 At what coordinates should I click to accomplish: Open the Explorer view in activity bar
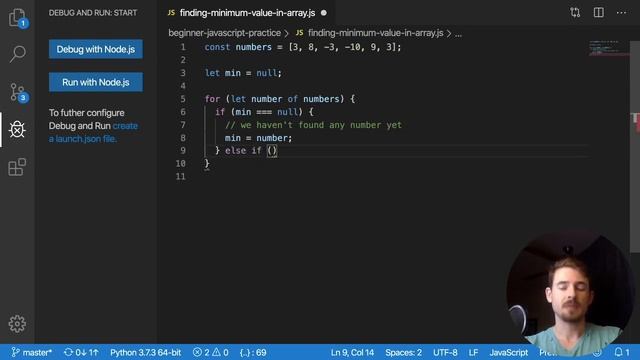[x=17, y=18]
